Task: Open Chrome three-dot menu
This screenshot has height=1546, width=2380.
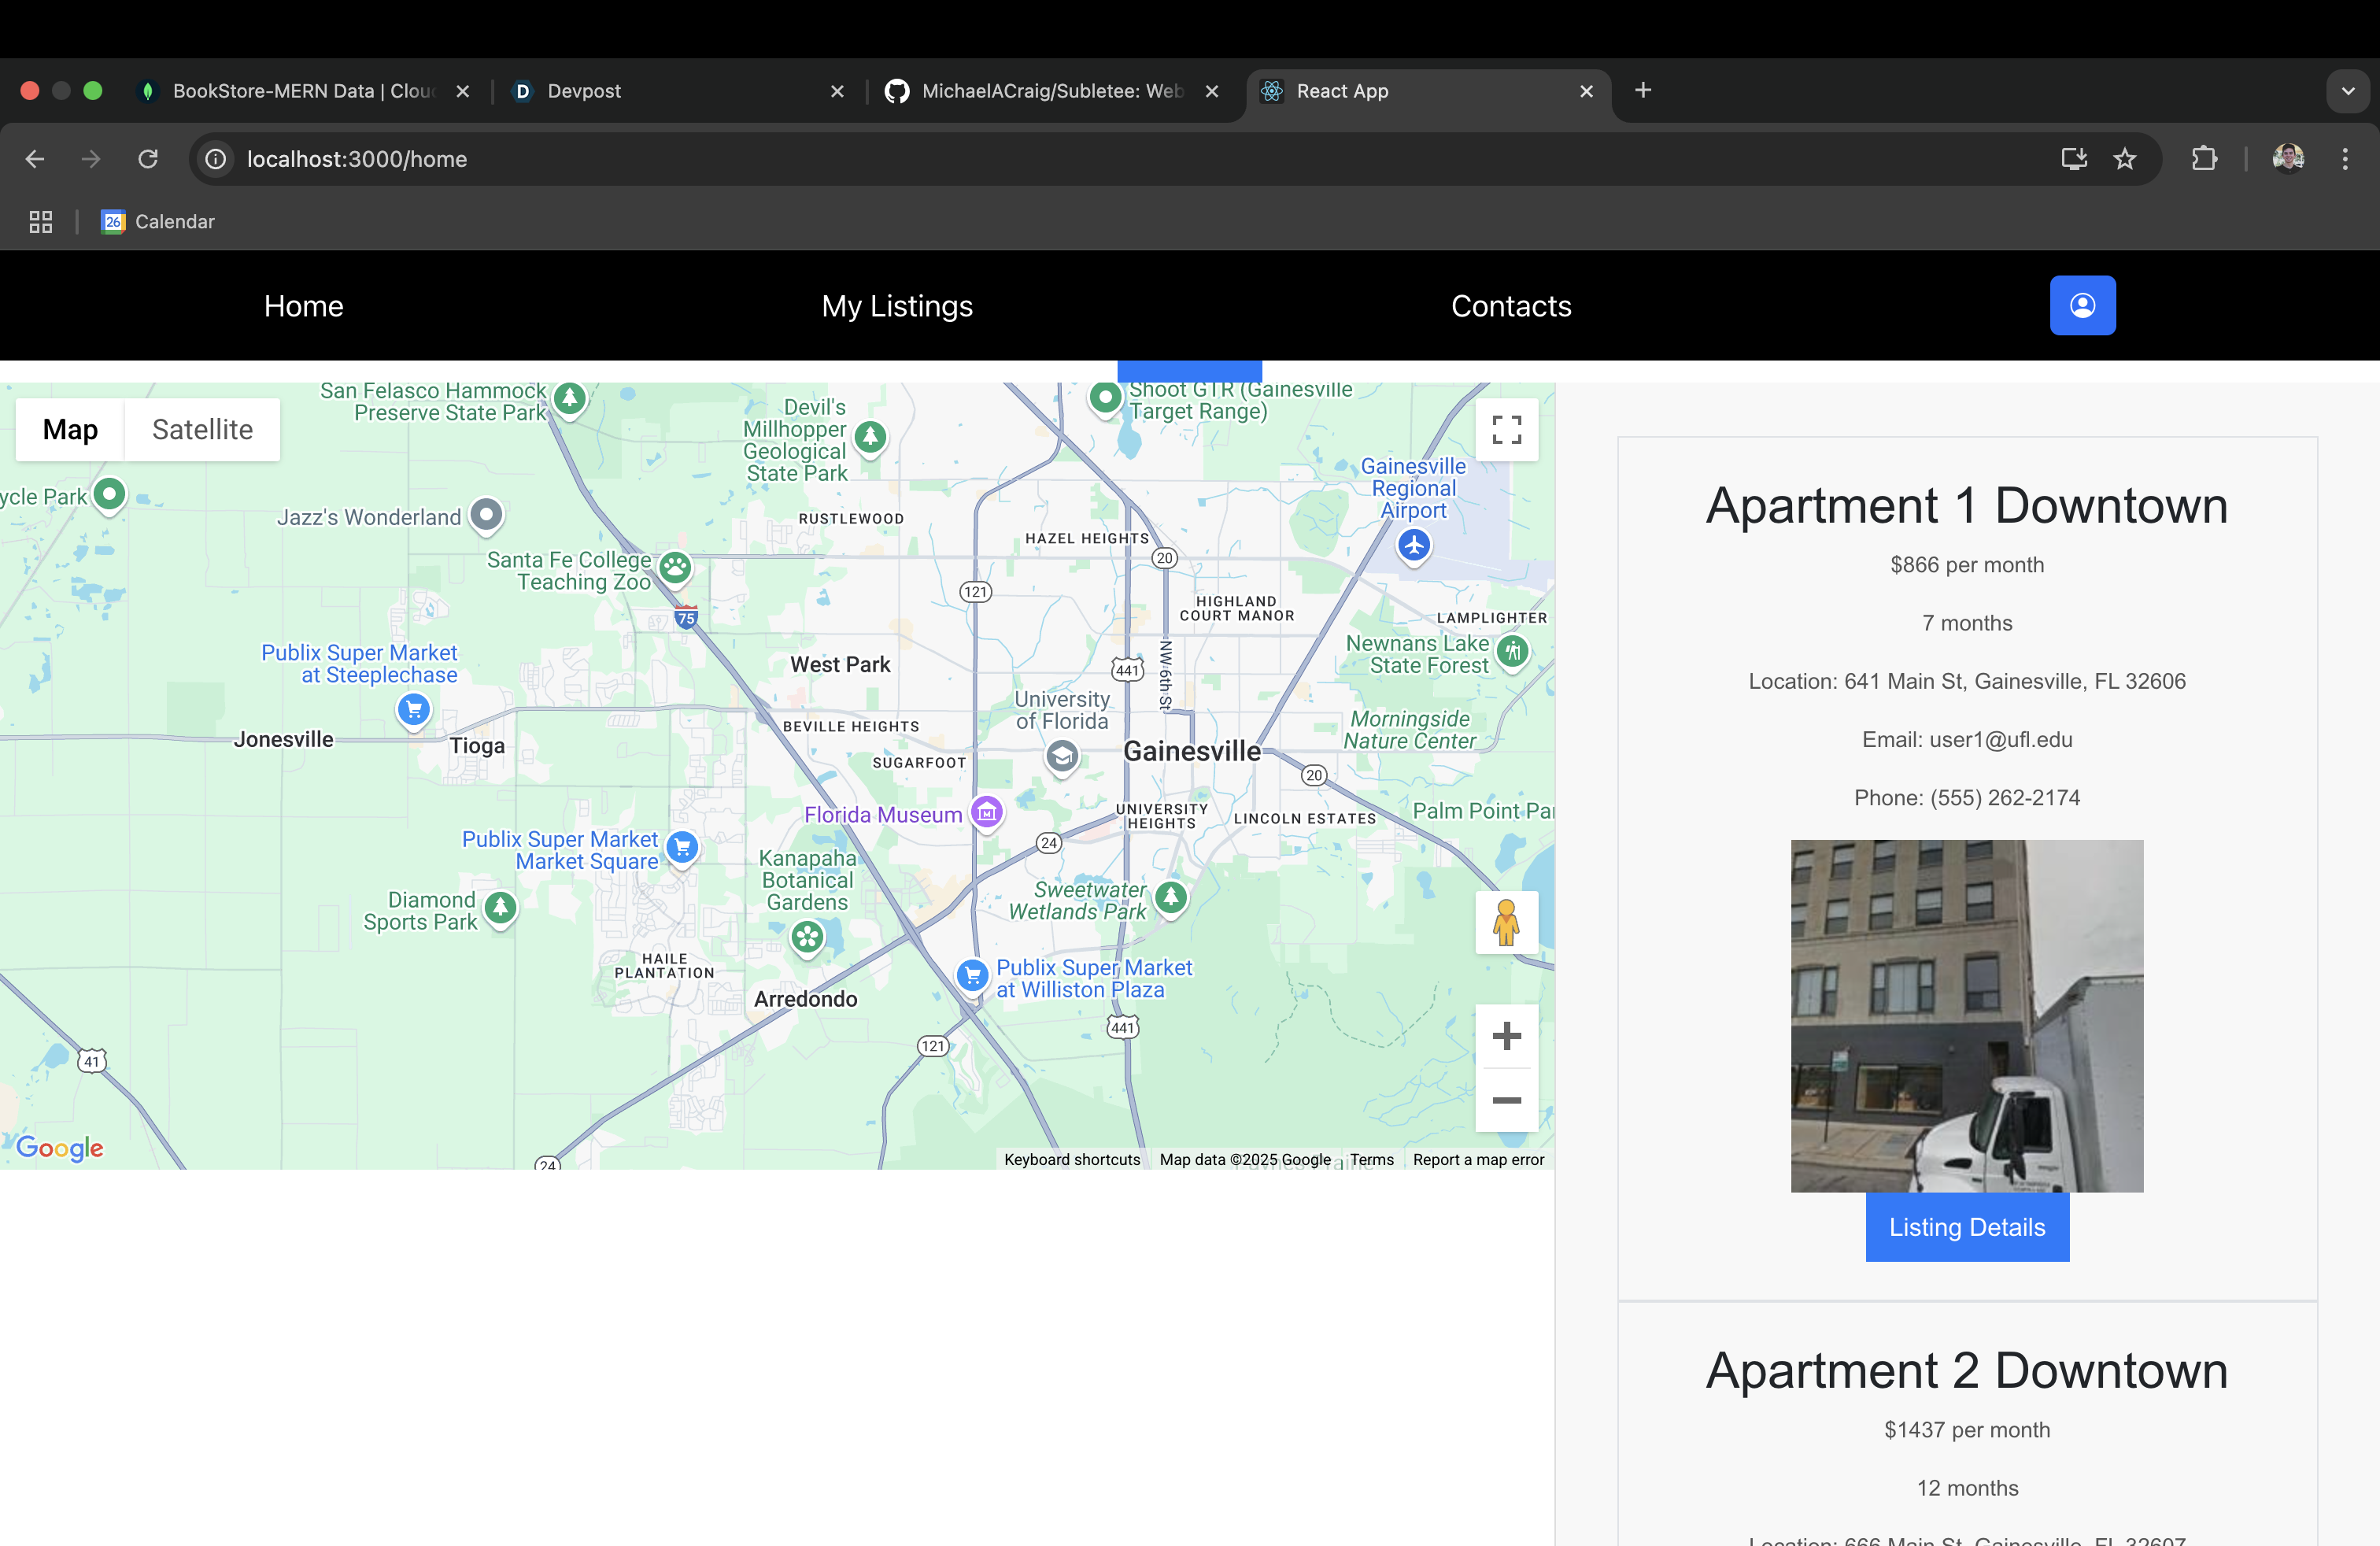Action: click(x=2345, y=159)
